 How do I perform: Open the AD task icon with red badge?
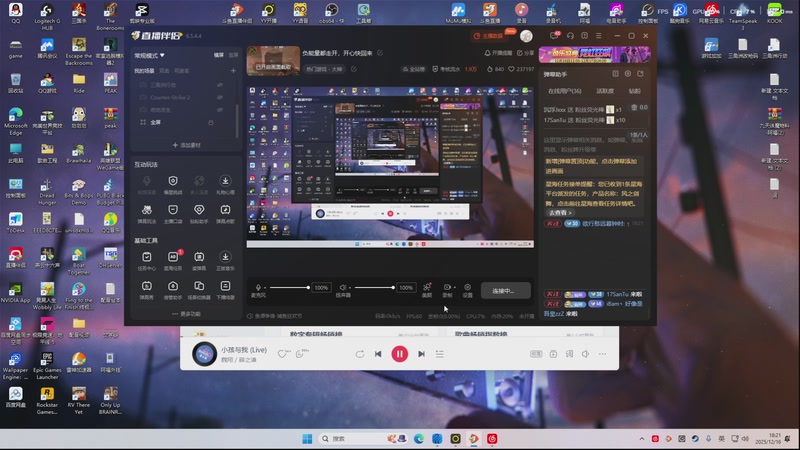coord(173,257)
